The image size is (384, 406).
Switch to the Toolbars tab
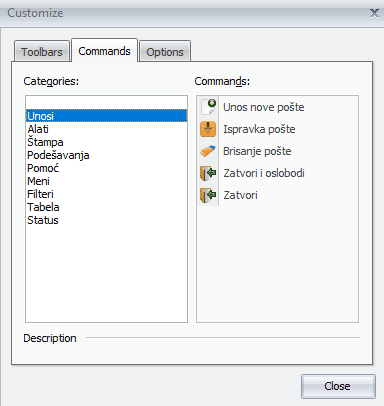42,52
